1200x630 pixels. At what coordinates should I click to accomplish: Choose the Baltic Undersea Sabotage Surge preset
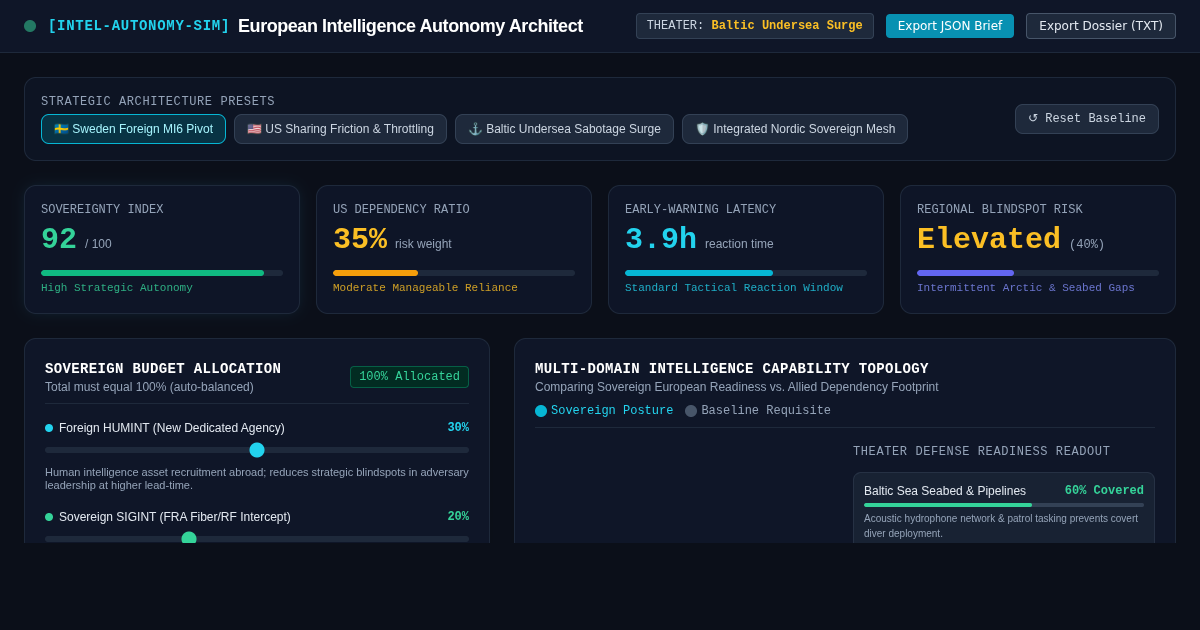(x=564, y=129)
